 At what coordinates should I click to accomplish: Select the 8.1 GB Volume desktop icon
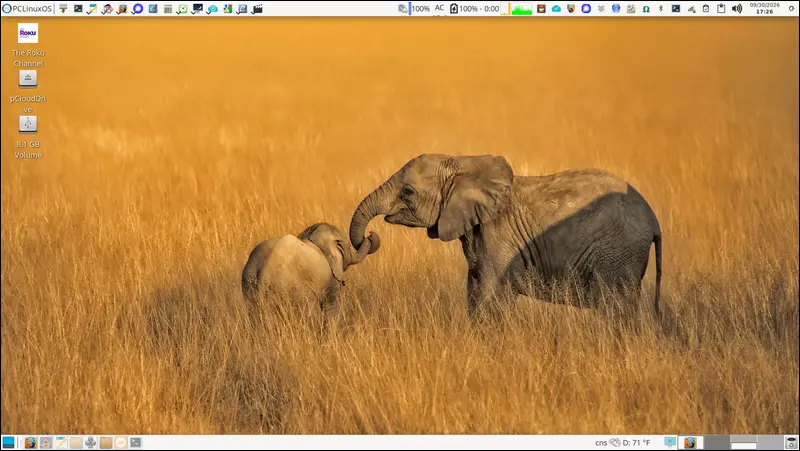tap(28, 137)
